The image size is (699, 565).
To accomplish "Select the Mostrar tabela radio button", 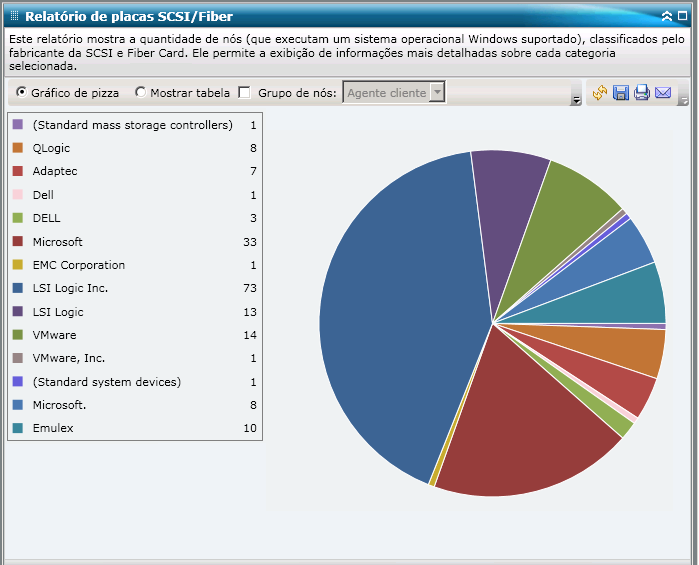I will (140, 92).
